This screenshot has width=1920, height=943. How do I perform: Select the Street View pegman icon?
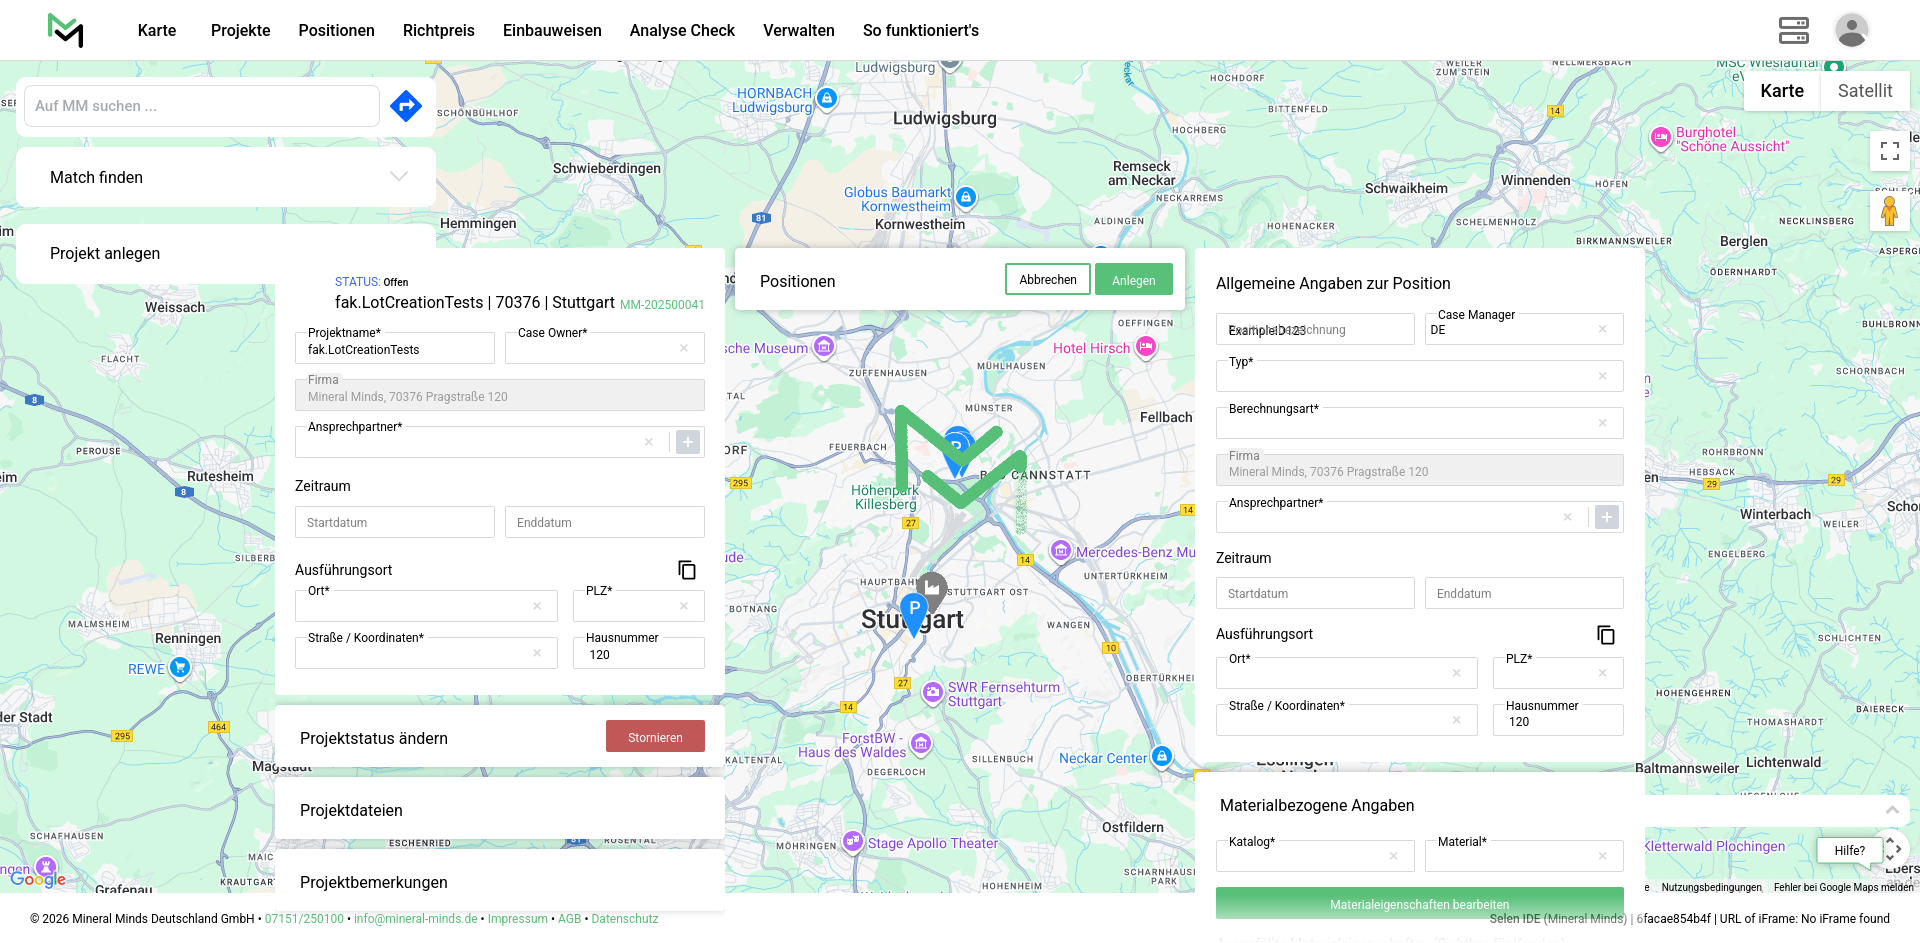(x=1889, y=212)
